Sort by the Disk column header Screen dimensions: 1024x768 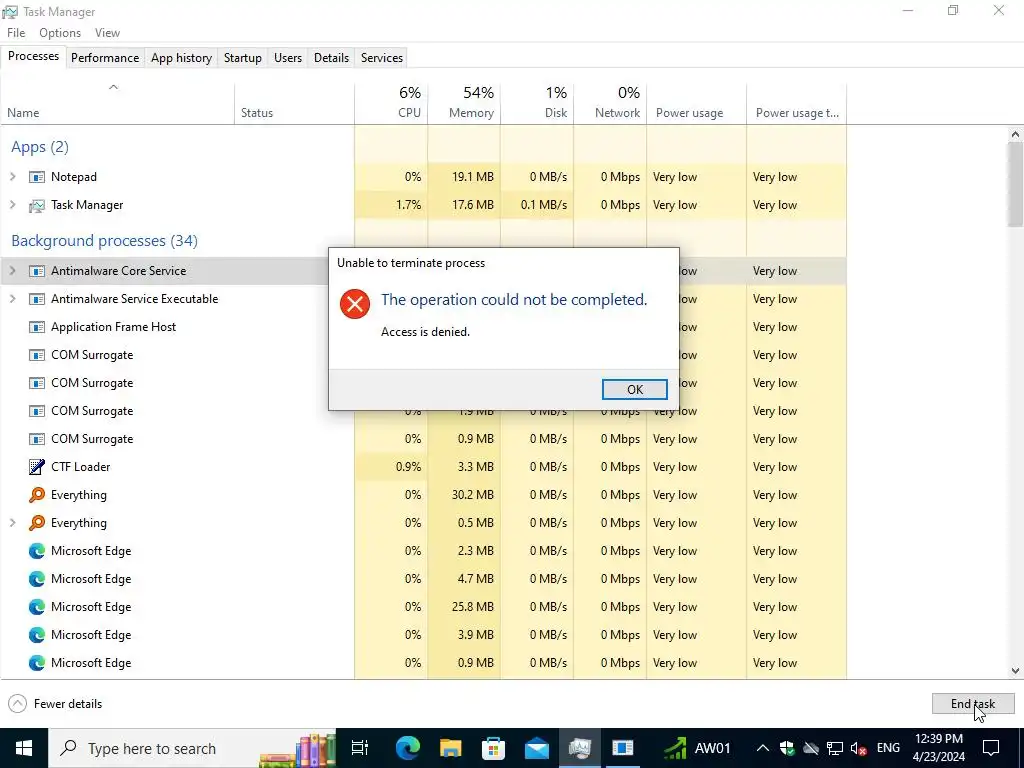click(x=537, y=103)
